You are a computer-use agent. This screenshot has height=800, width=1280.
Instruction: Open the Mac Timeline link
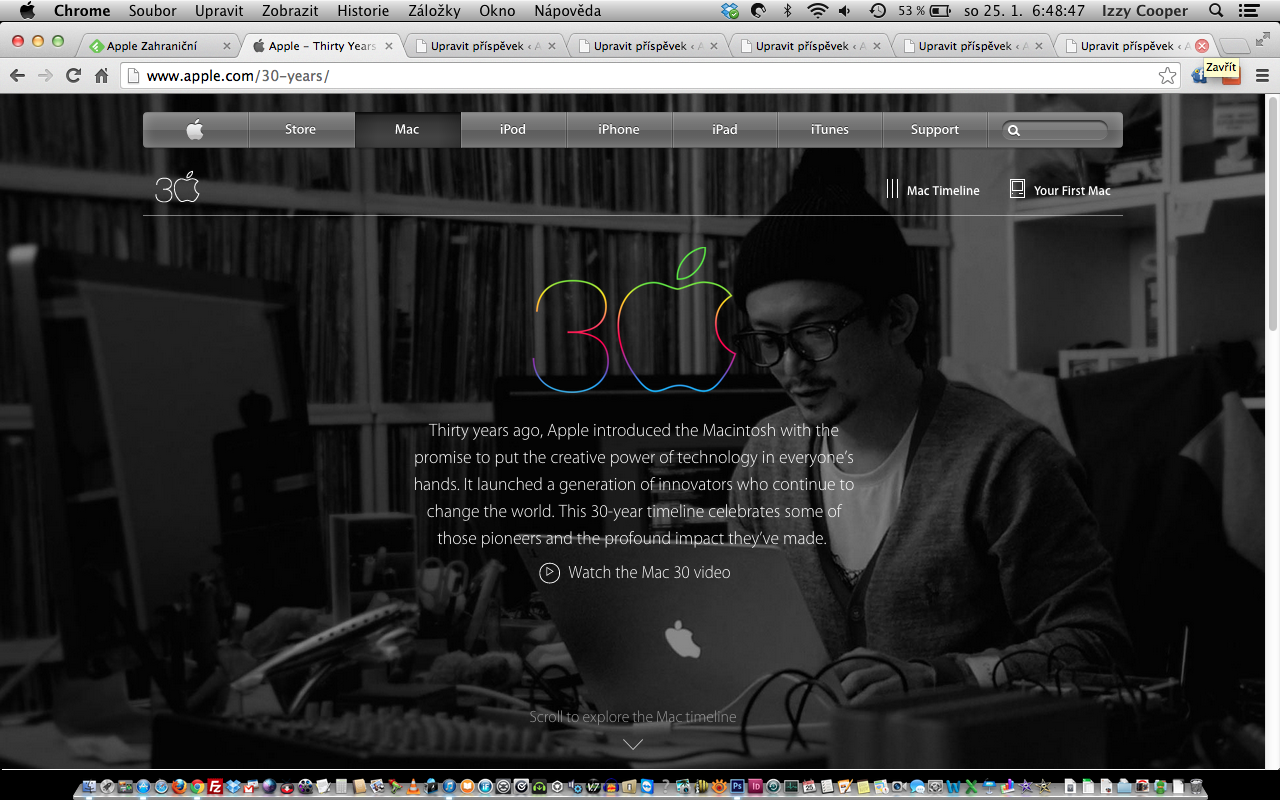[933, 190]
